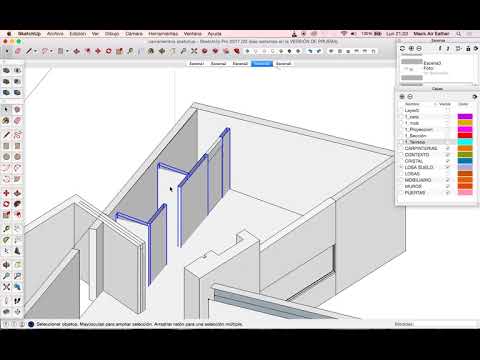The width and height of the screenshot is (480, 360).
Task: Toggle visibility of CONTEXTO layer
Action: (447, 155)
